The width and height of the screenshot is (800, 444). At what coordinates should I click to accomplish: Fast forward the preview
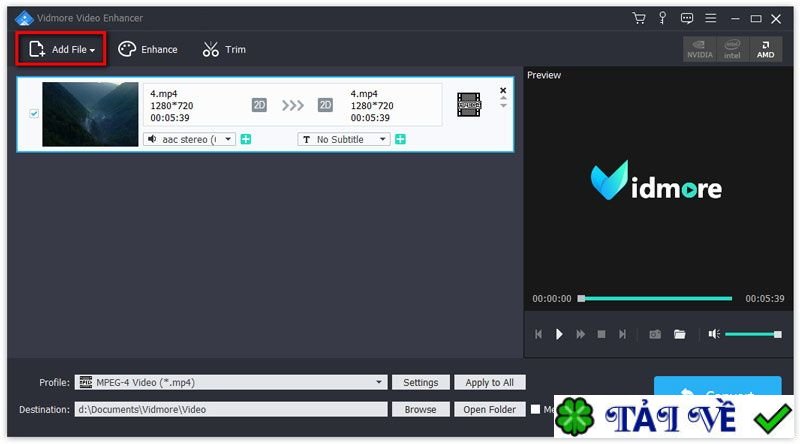click(580, 334)
